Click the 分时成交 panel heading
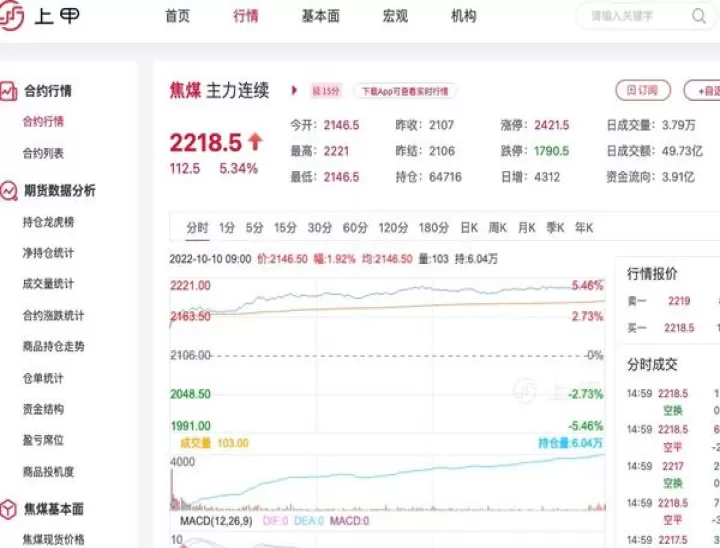 click(652, 365)
